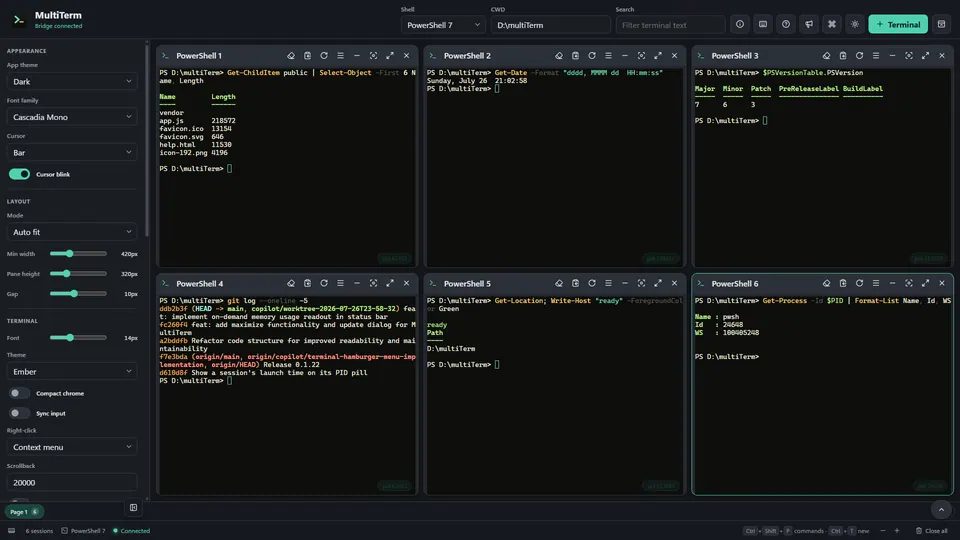The height and width of the screenshot is (540, 960).
Task: Adjust the Gap slider
Action: click(78, 294)
